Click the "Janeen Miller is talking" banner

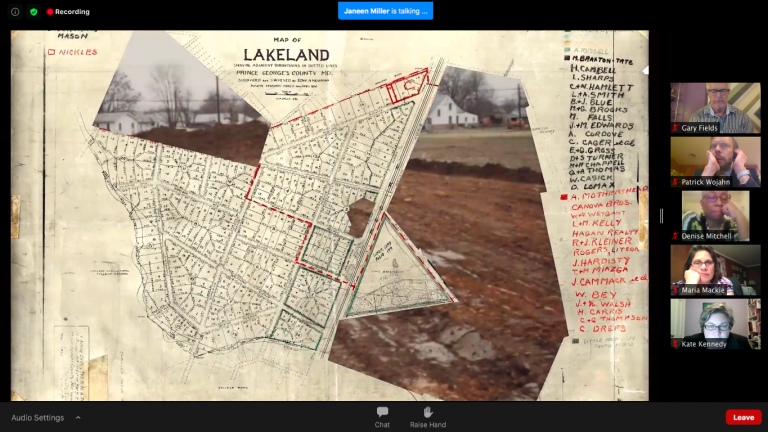(385, 11)
